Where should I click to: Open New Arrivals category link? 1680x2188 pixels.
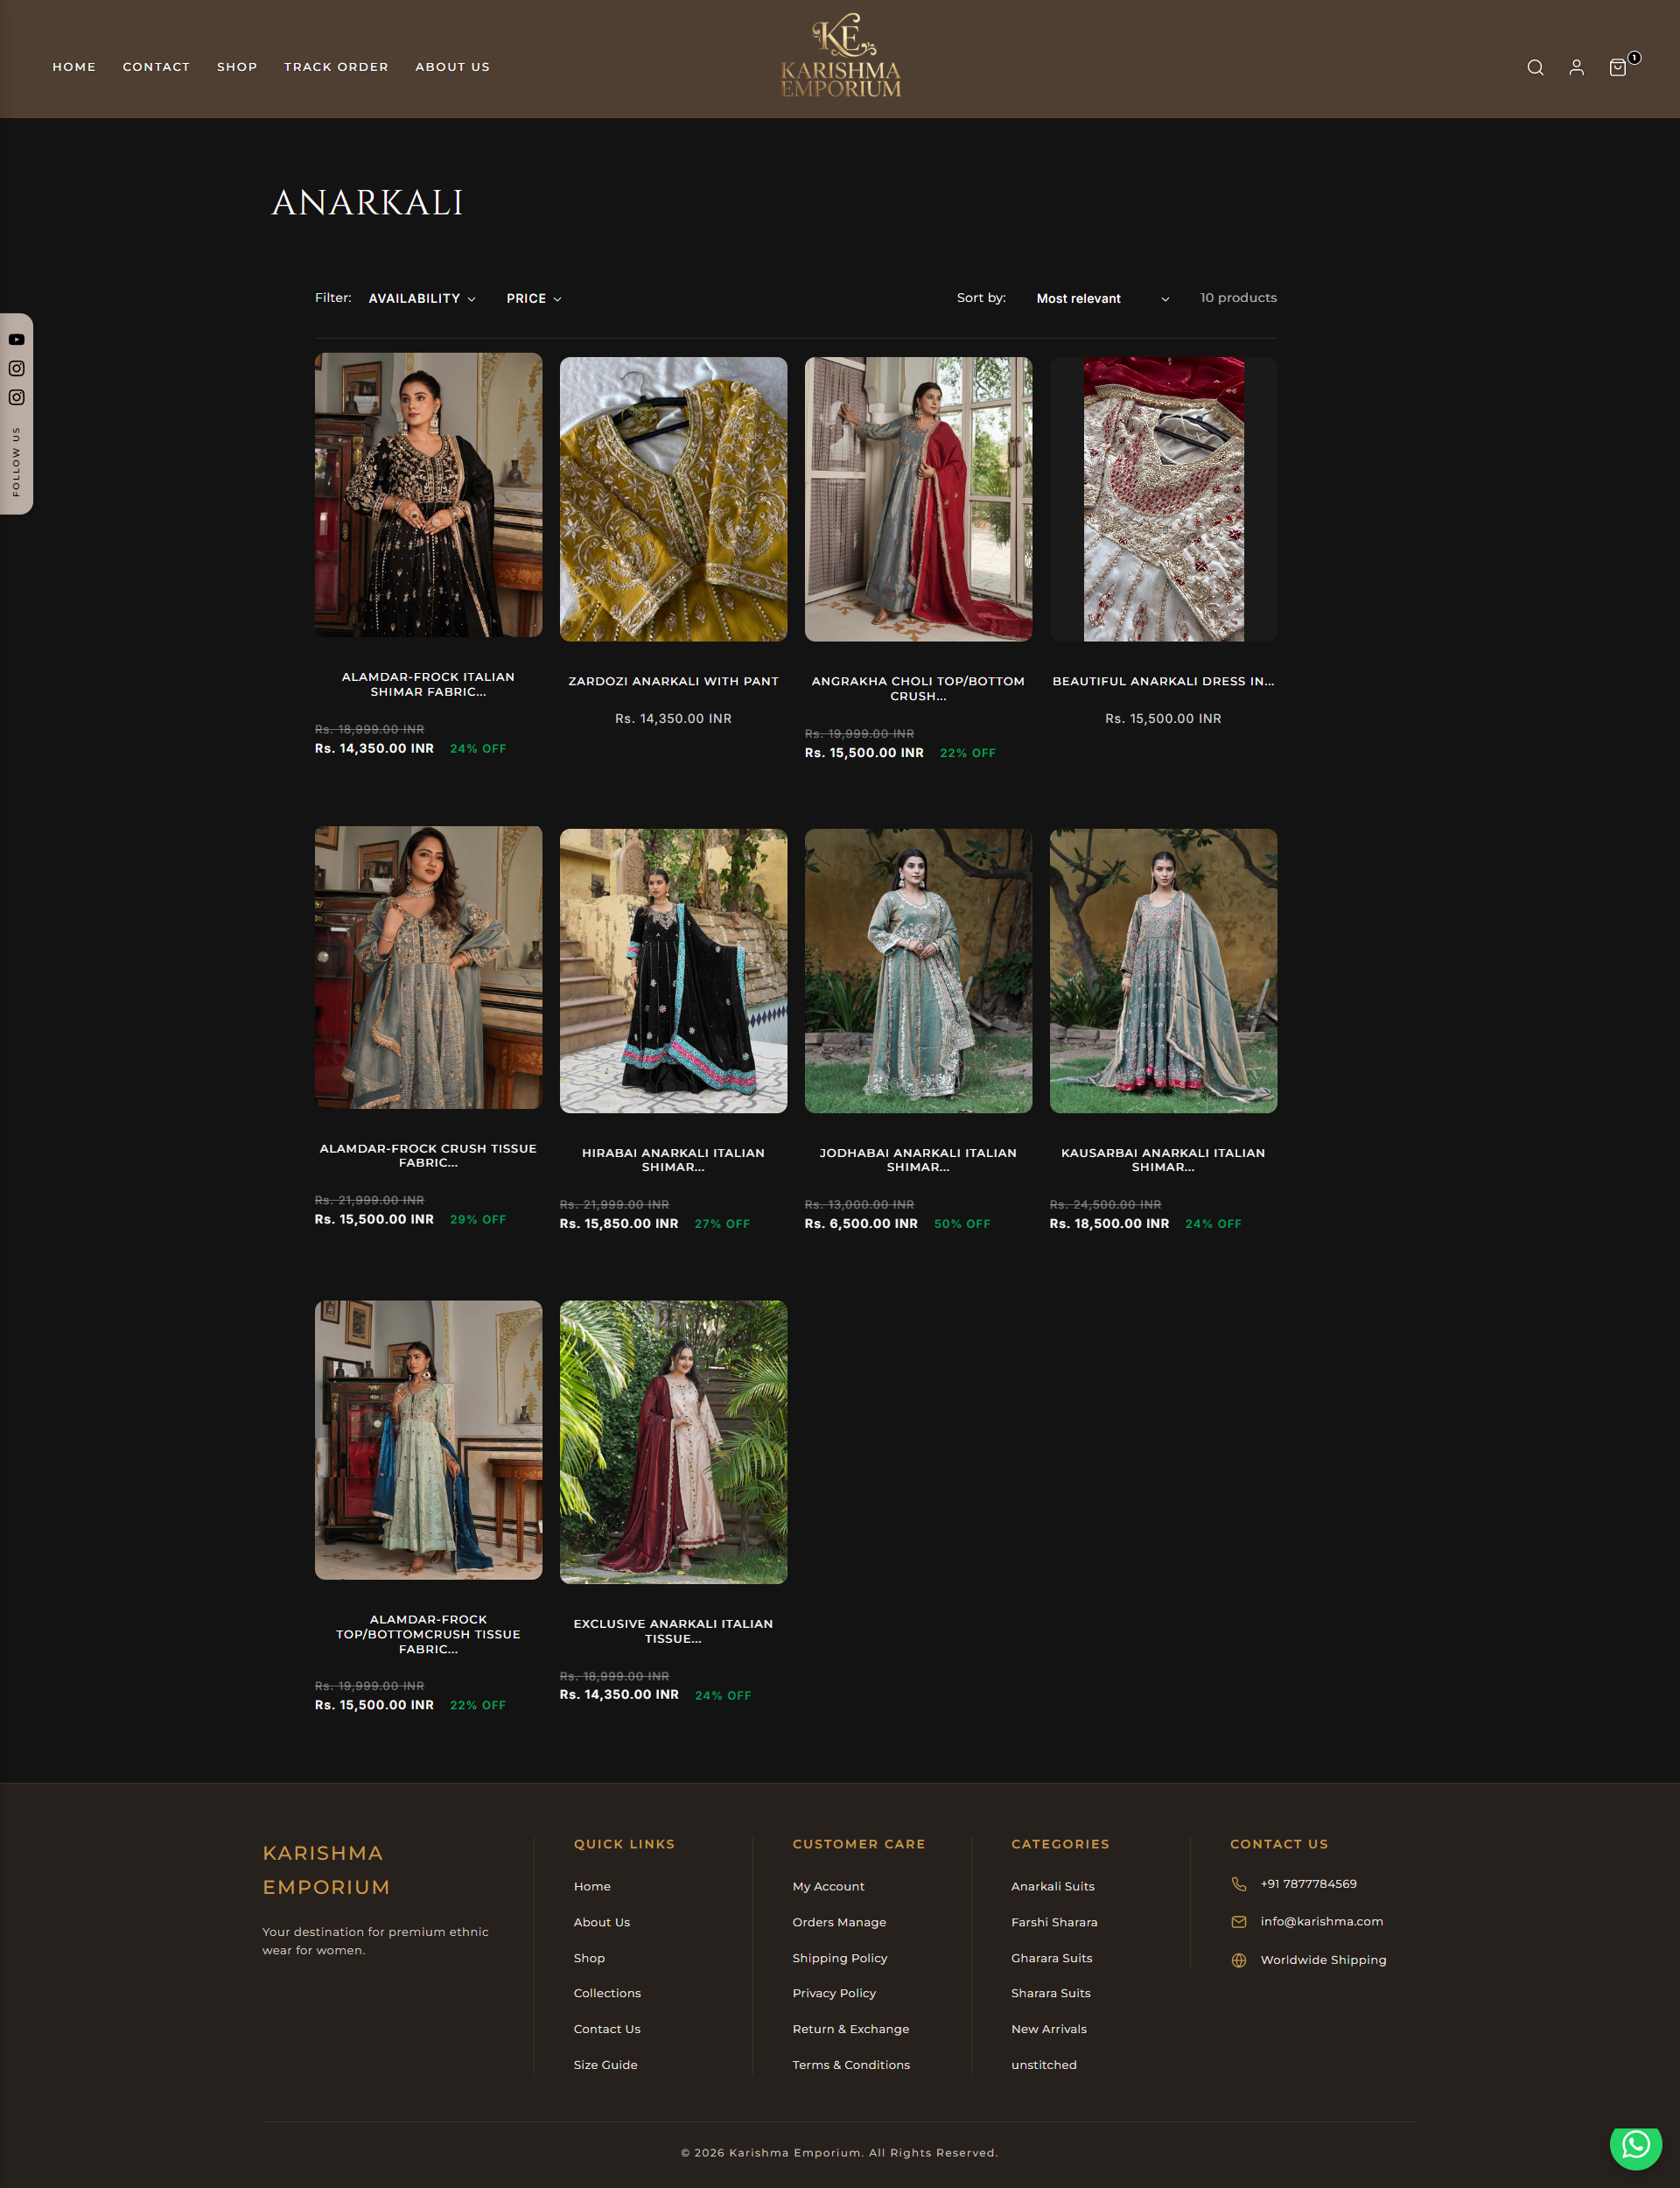click(x=1049, y=2029)
